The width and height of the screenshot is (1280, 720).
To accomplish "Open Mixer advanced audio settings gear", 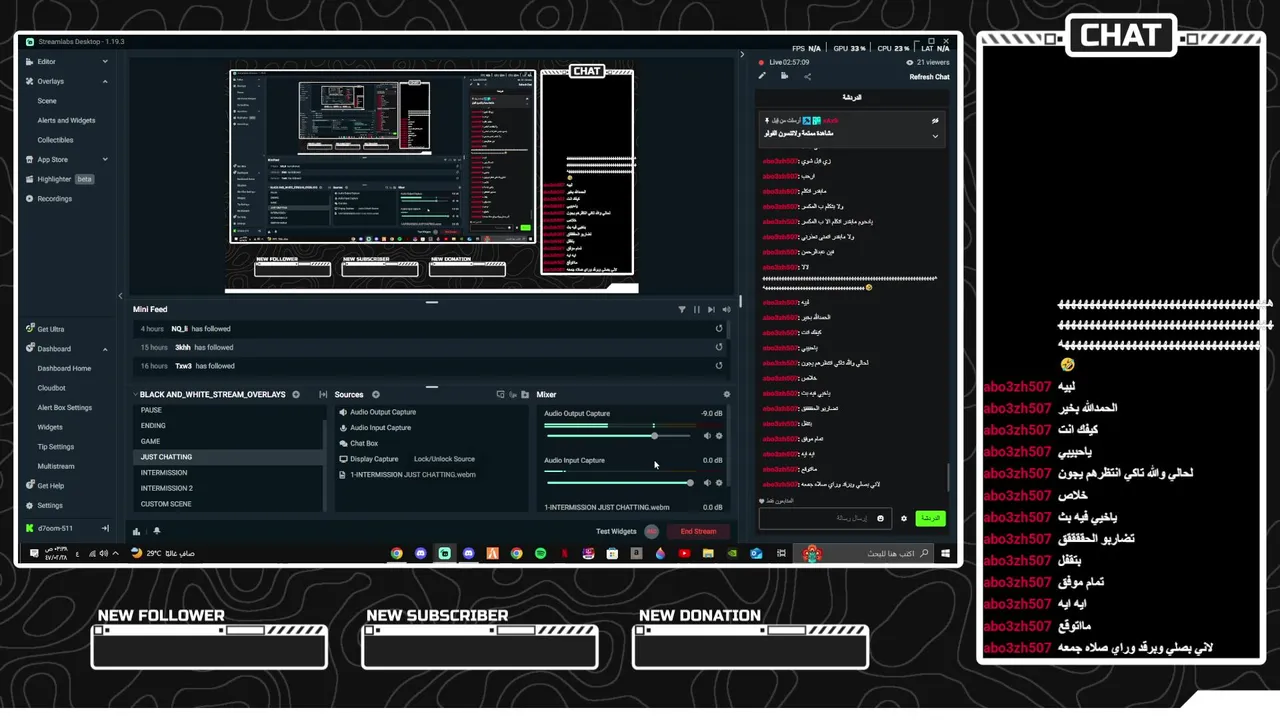I will click(727, 395).
